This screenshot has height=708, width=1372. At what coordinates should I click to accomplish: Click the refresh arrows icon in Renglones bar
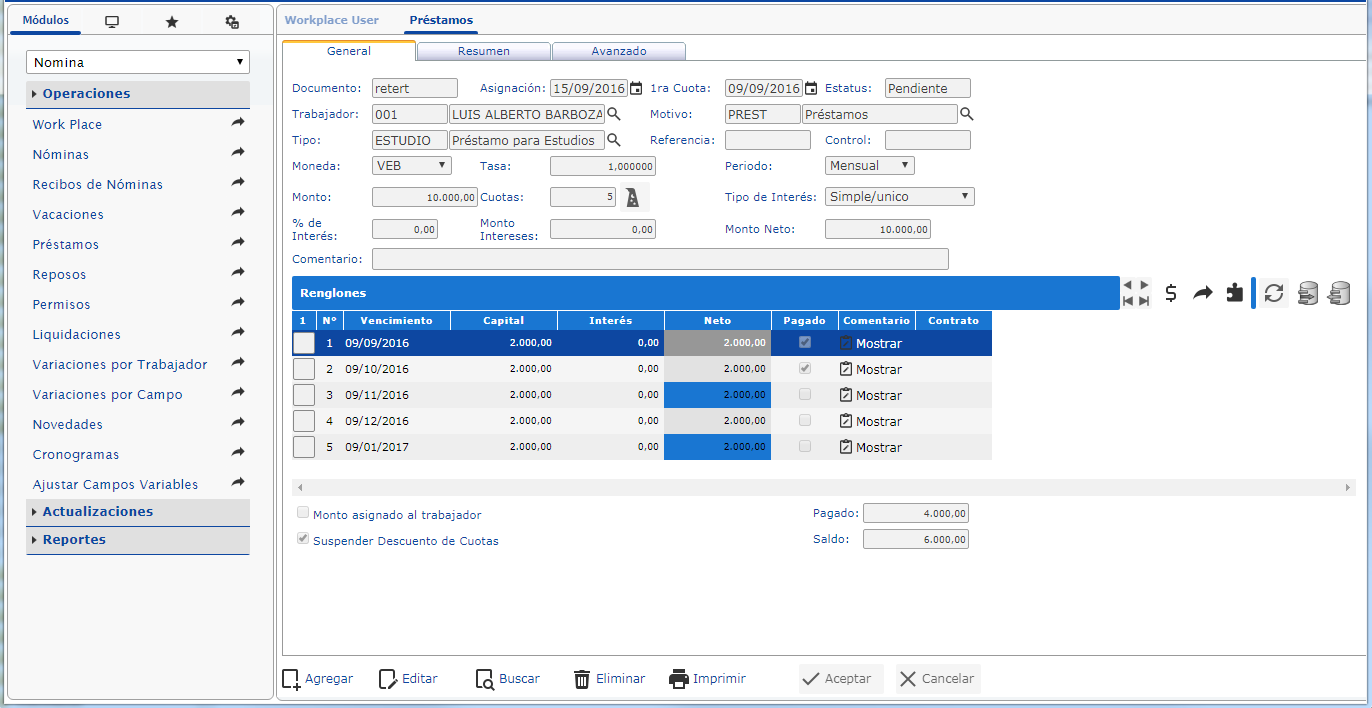click(1273, 293)
